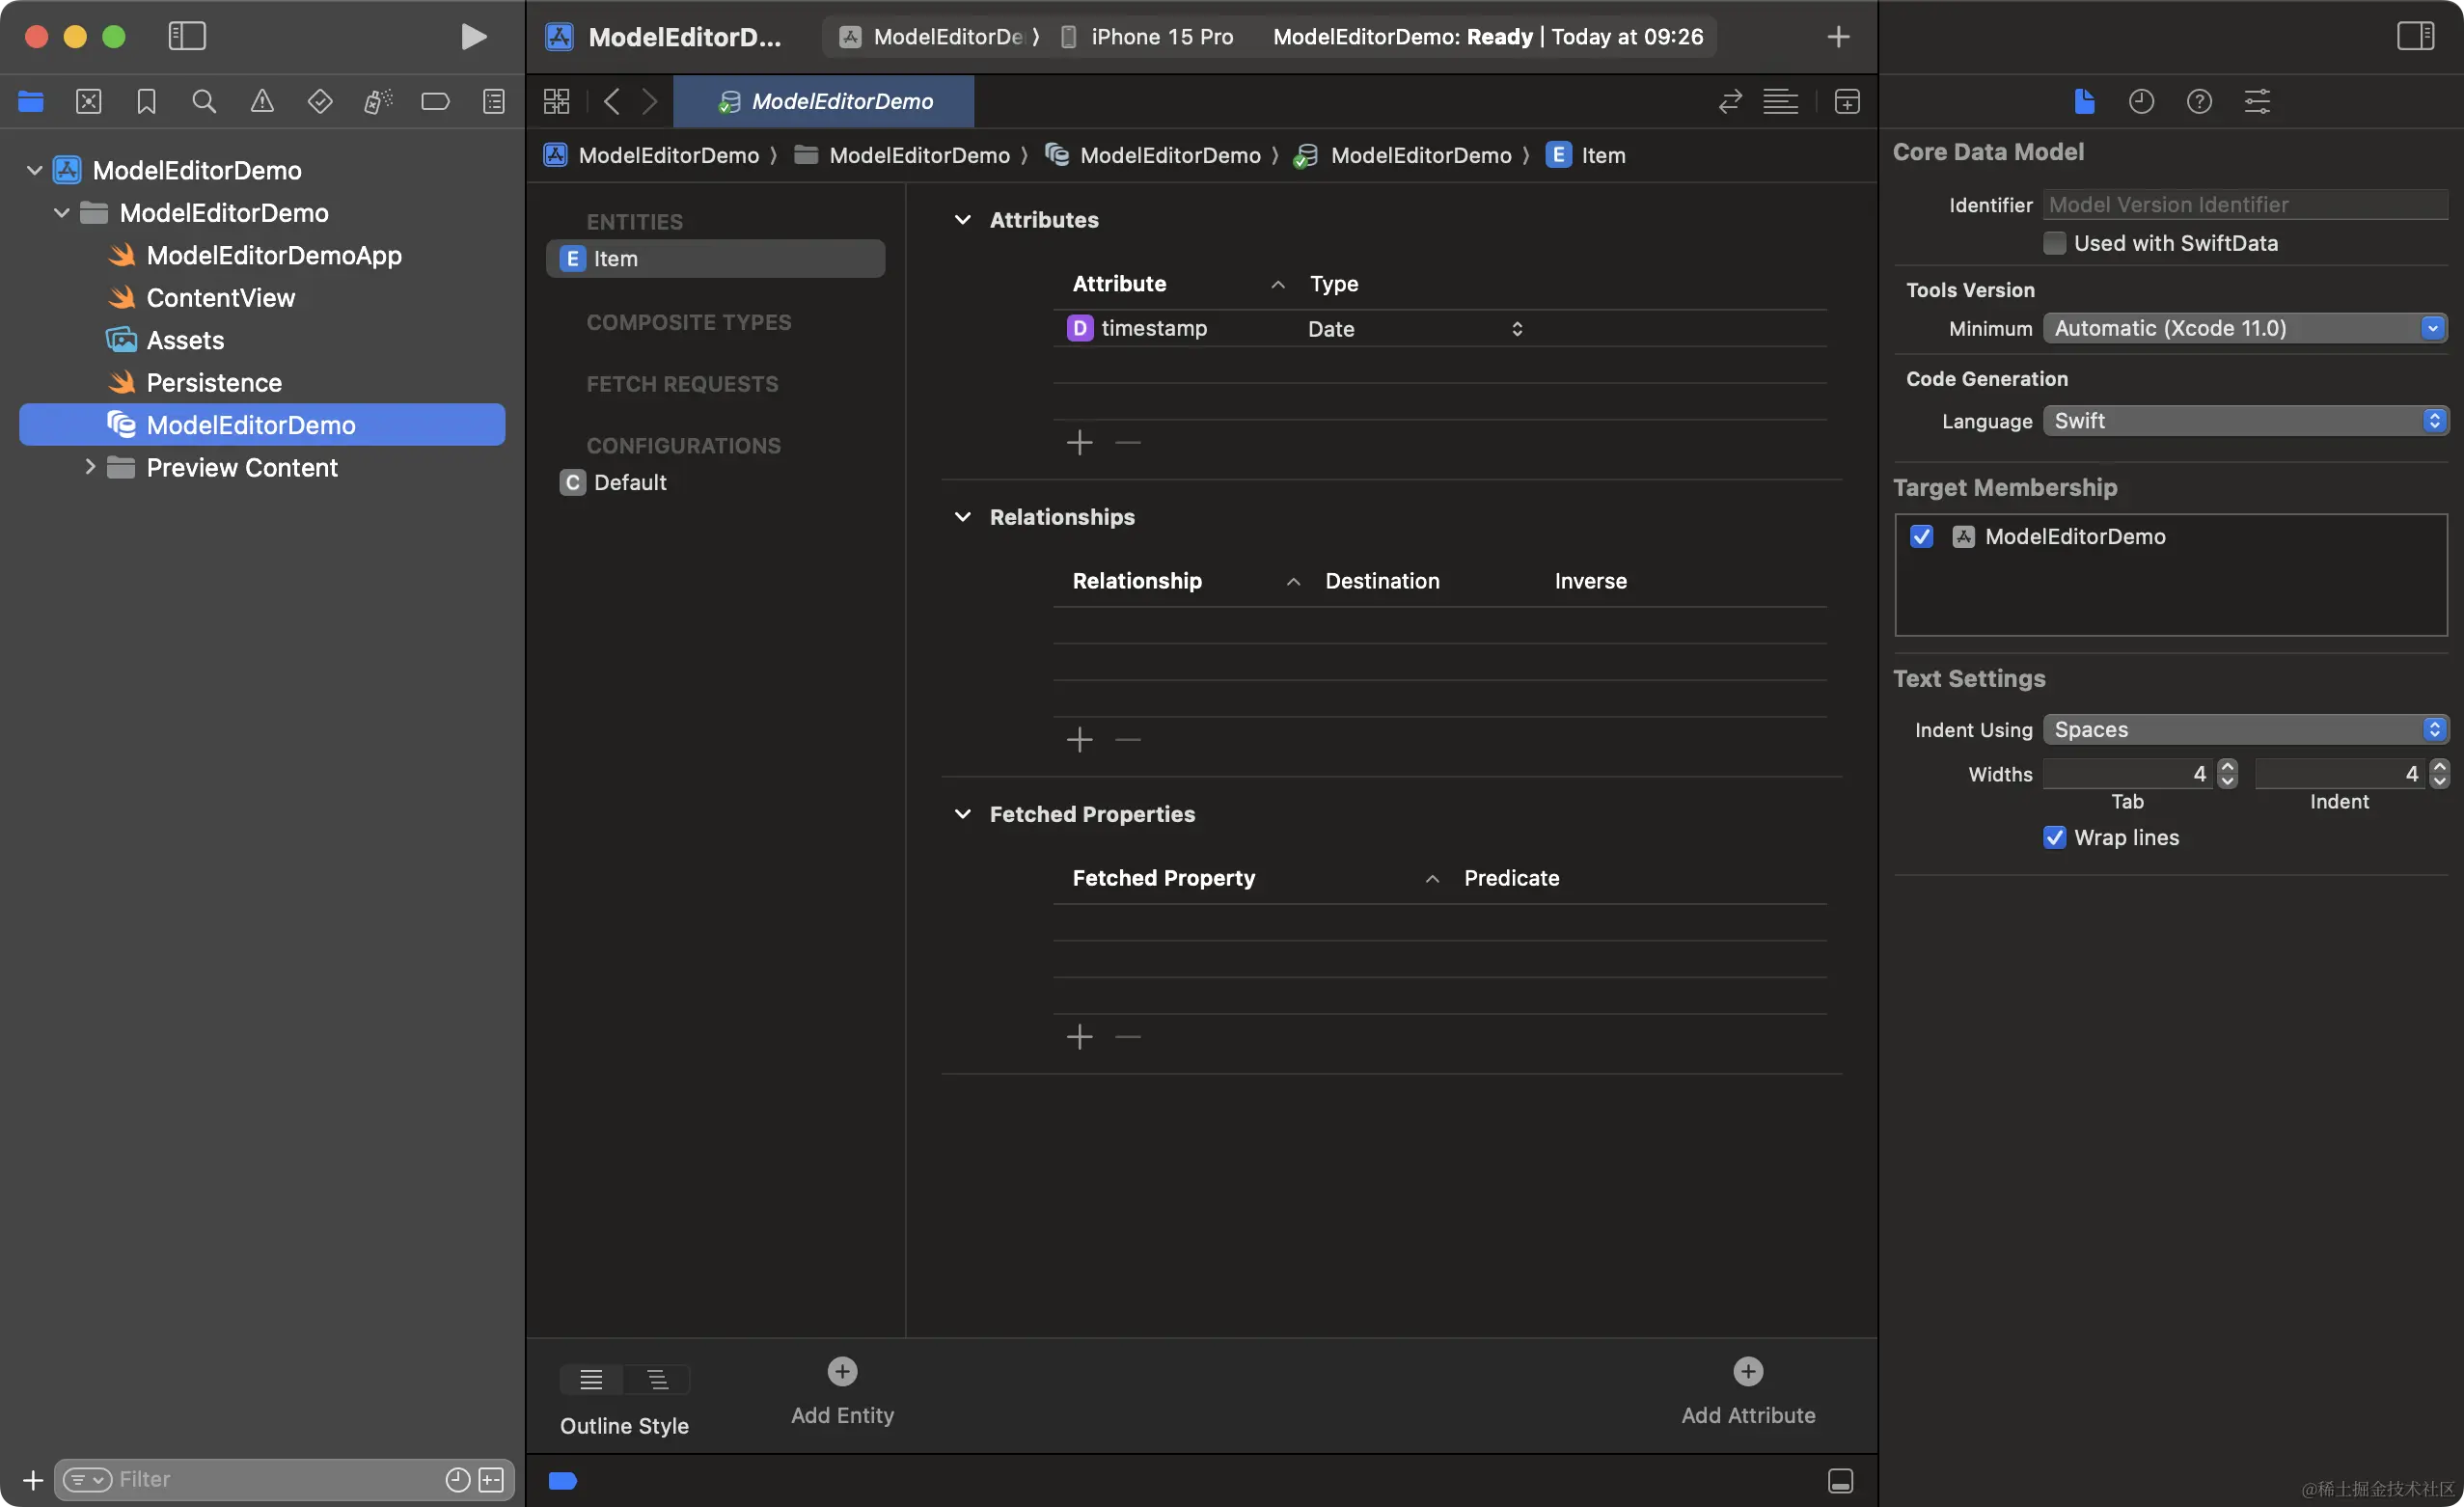Disable Wrap lines checkbox
The image size is (2464, 1507).
2054,837
